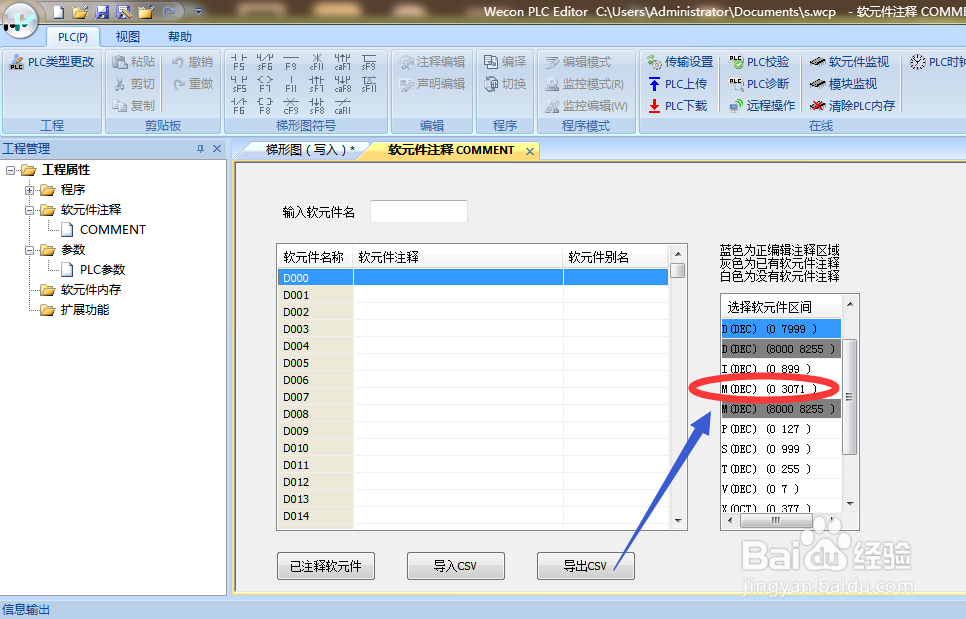
Task: Pin the 工程管理 panel
Action: click(x=200, y=148)
